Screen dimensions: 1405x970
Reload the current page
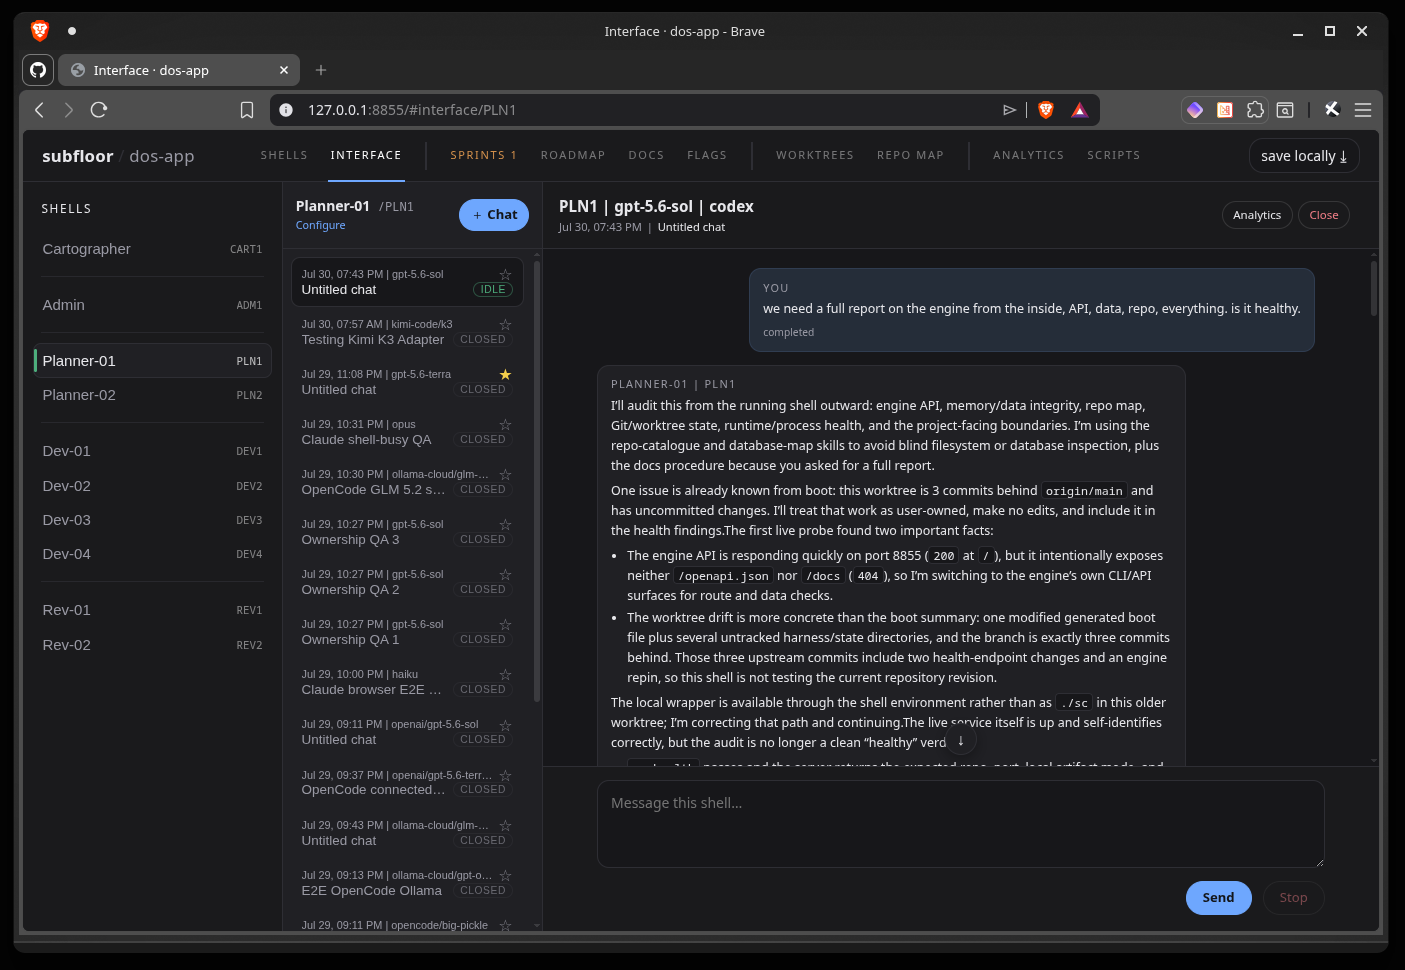click(99, 110)
